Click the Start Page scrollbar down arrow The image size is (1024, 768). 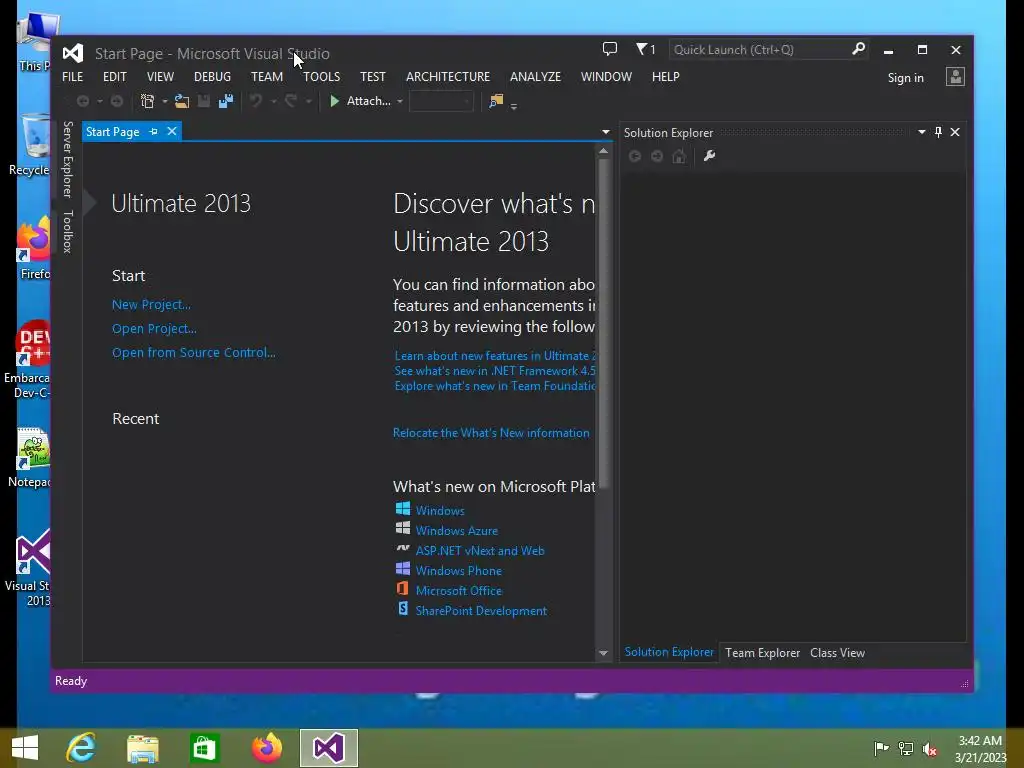pos(603,653)
